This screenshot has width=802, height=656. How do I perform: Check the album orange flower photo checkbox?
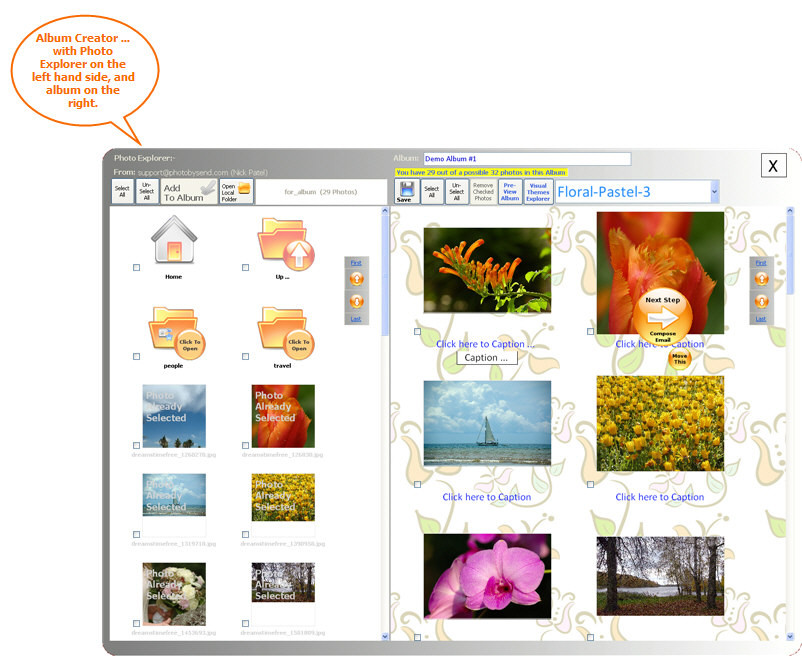(417, 331)
